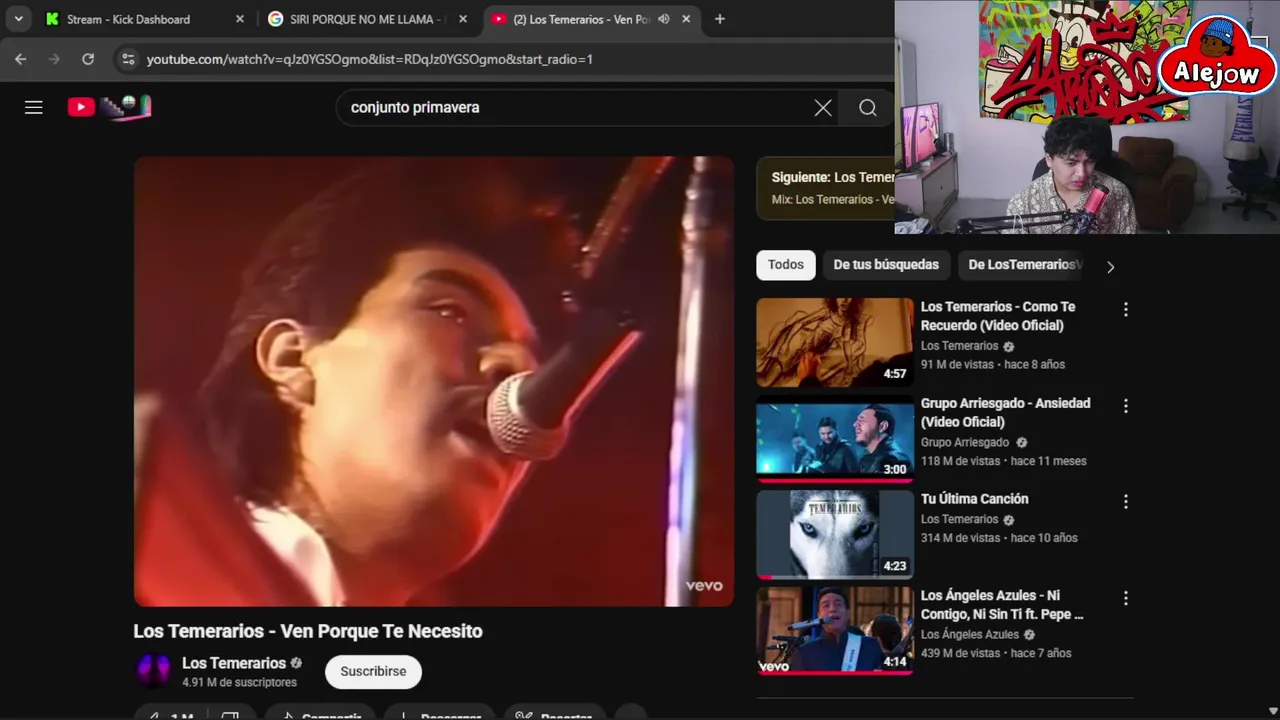Select the De LosTemerariosV chip
Image resolution: width=1280 pixels, height=720 pixels.
click(1025, 265)
